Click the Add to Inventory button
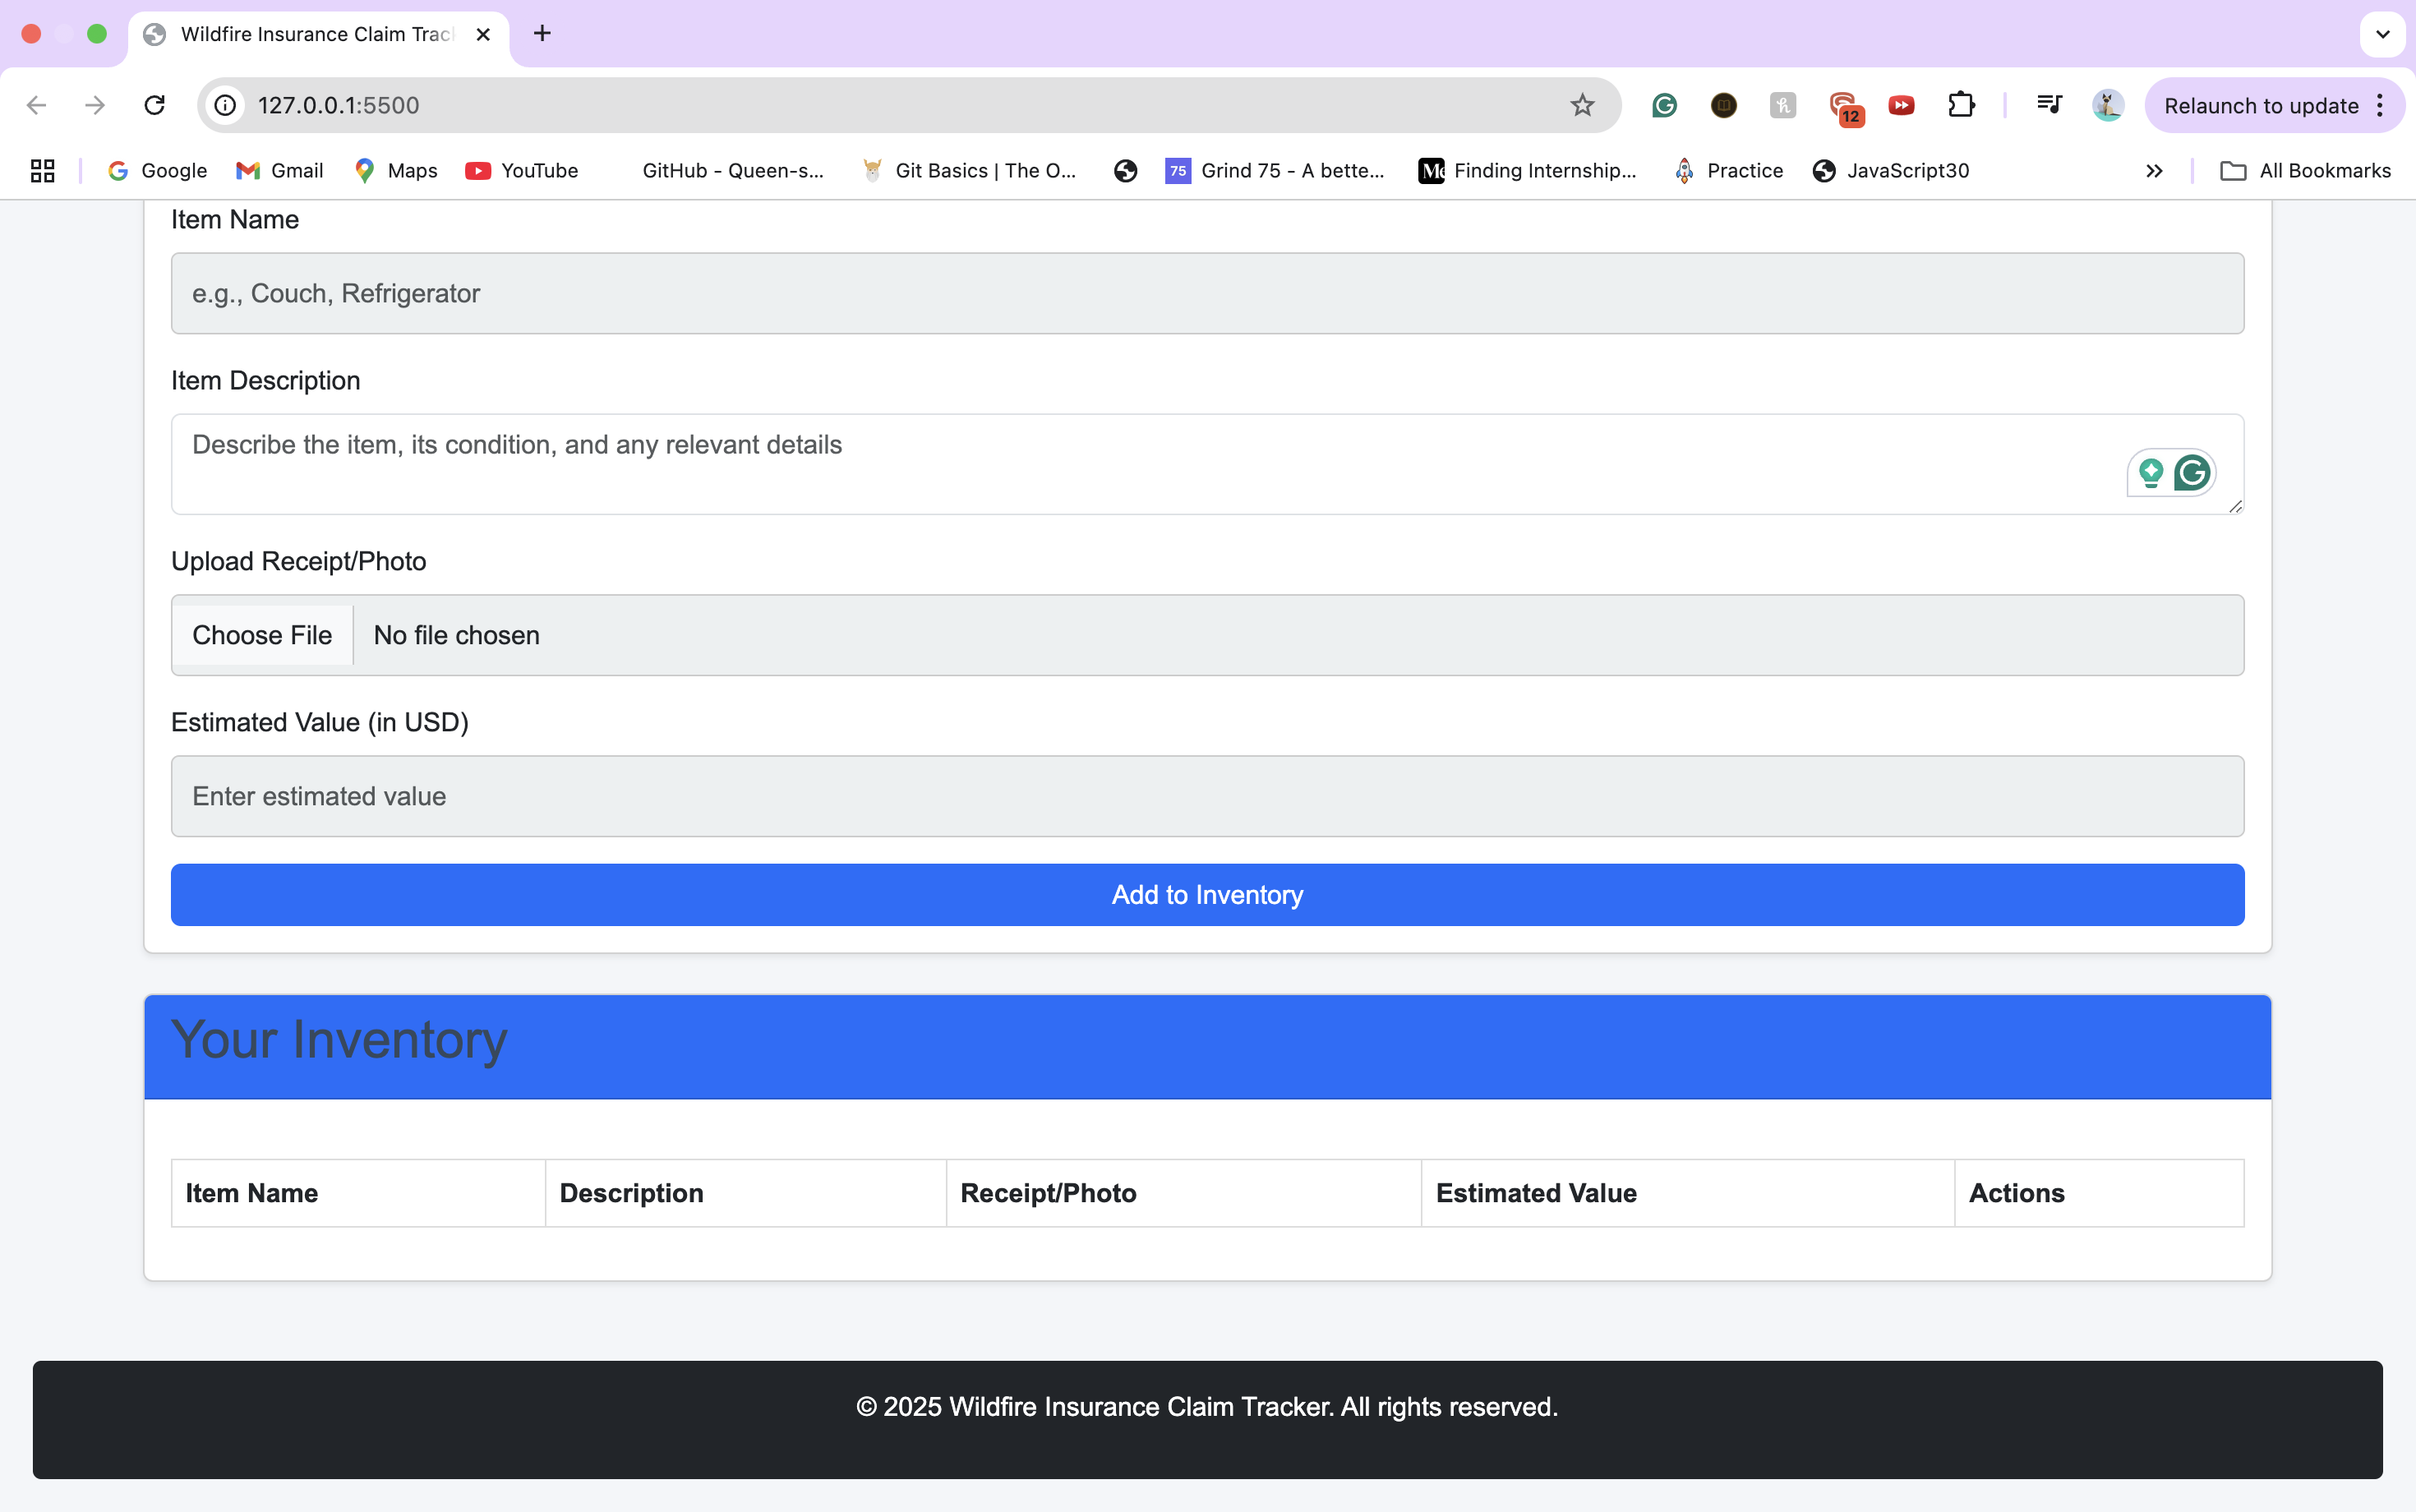Screen dimensions: 2416x1512 1207,894
